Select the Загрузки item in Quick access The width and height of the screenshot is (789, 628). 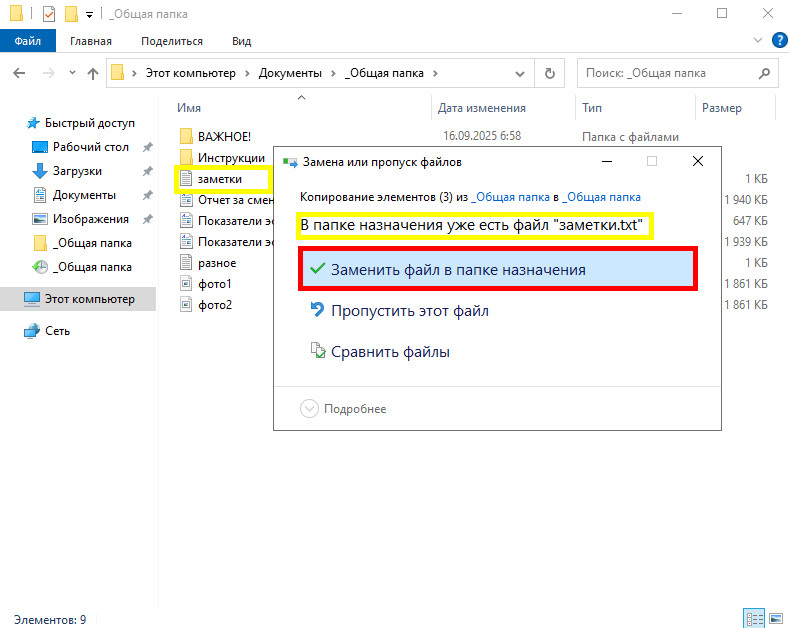coord(77,171)
